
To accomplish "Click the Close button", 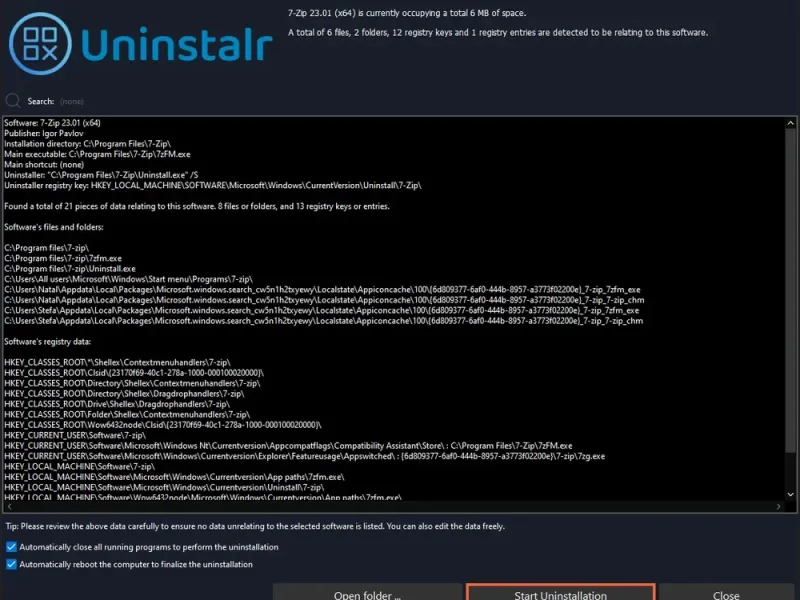I will [x=726, y=593].
